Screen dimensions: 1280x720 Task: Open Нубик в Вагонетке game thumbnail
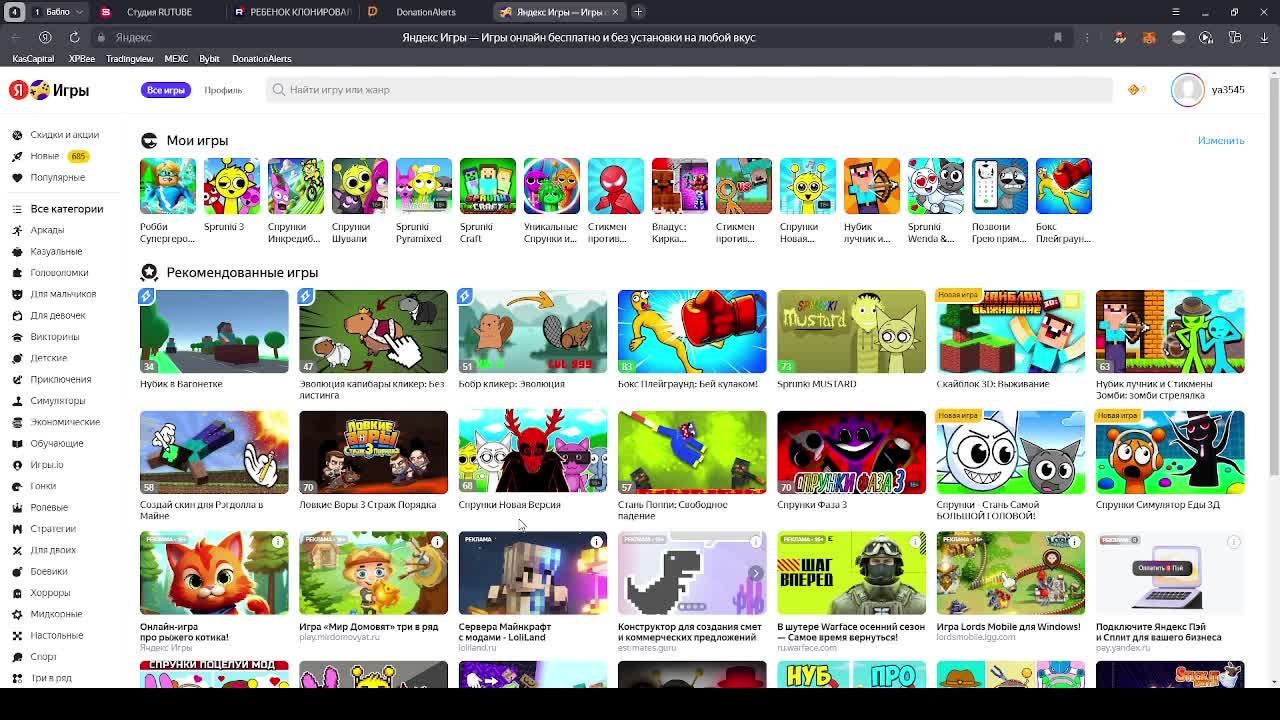(214, 331)
